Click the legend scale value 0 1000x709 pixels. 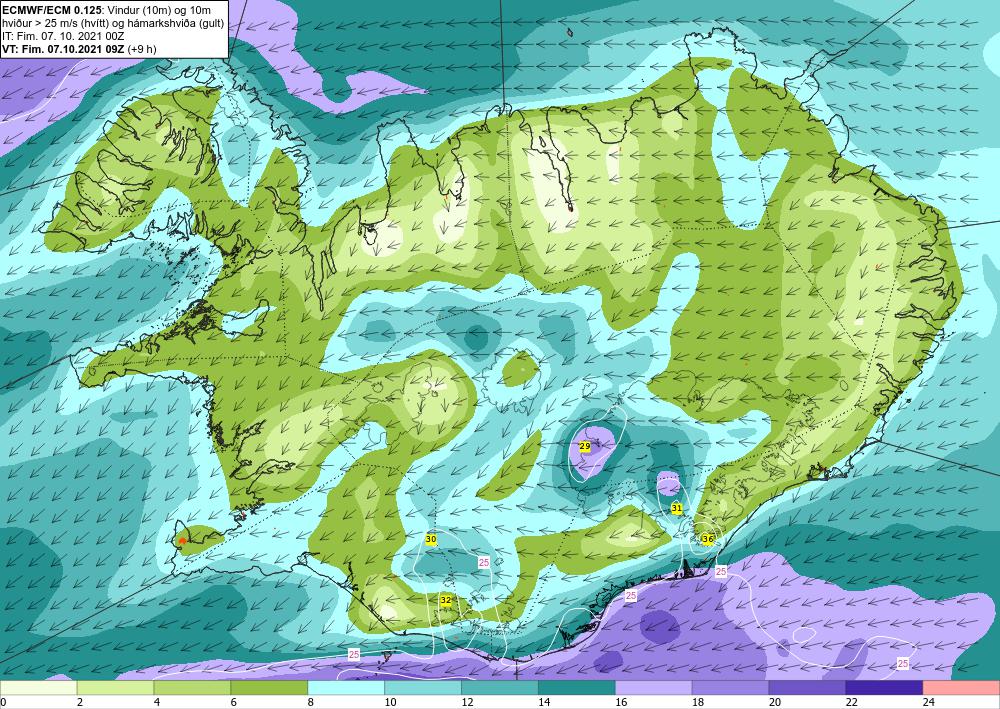click(x=3, y=702)
